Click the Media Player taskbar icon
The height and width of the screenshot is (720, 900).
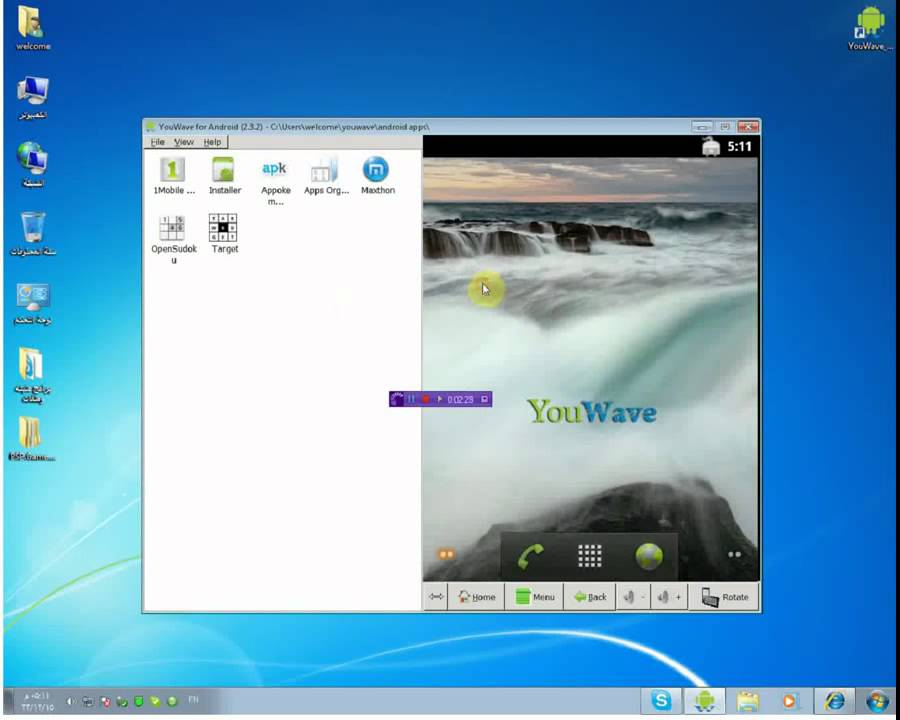pyautogui.click(x=790, y=700)
